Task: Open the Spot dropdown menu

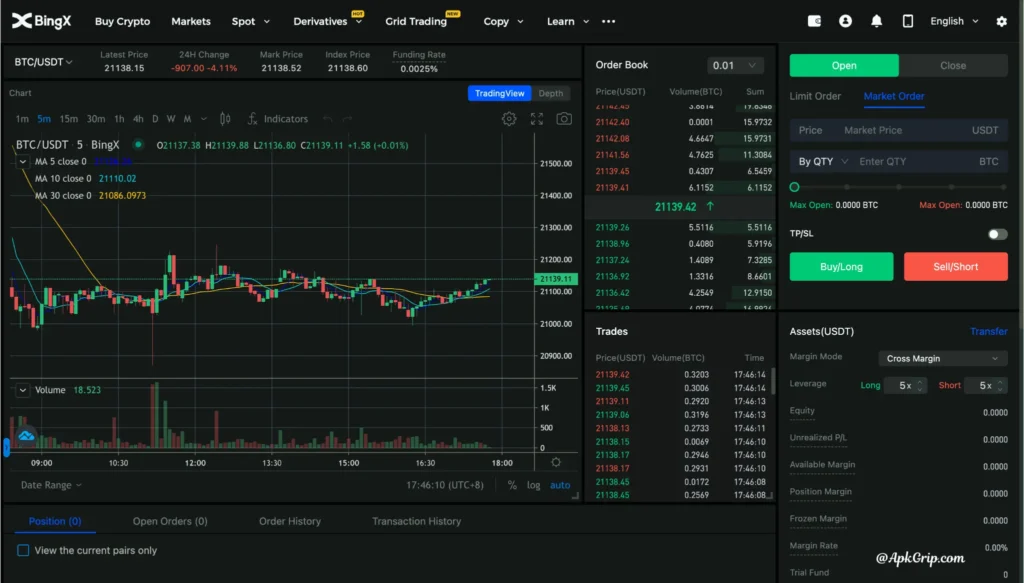Action: 251,22
